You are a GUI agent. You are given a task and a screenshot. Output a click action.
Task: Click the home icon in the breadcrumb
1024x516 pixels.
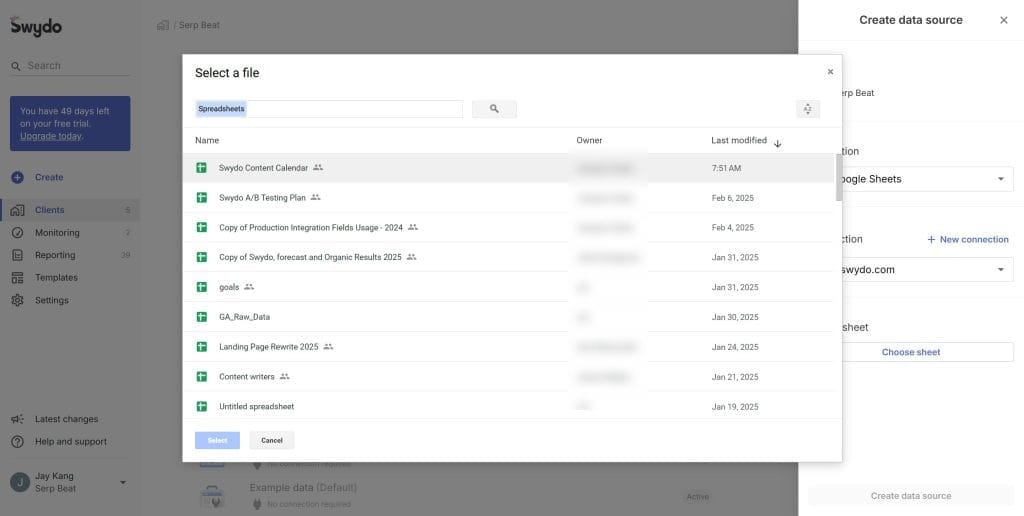pos(163,25)
